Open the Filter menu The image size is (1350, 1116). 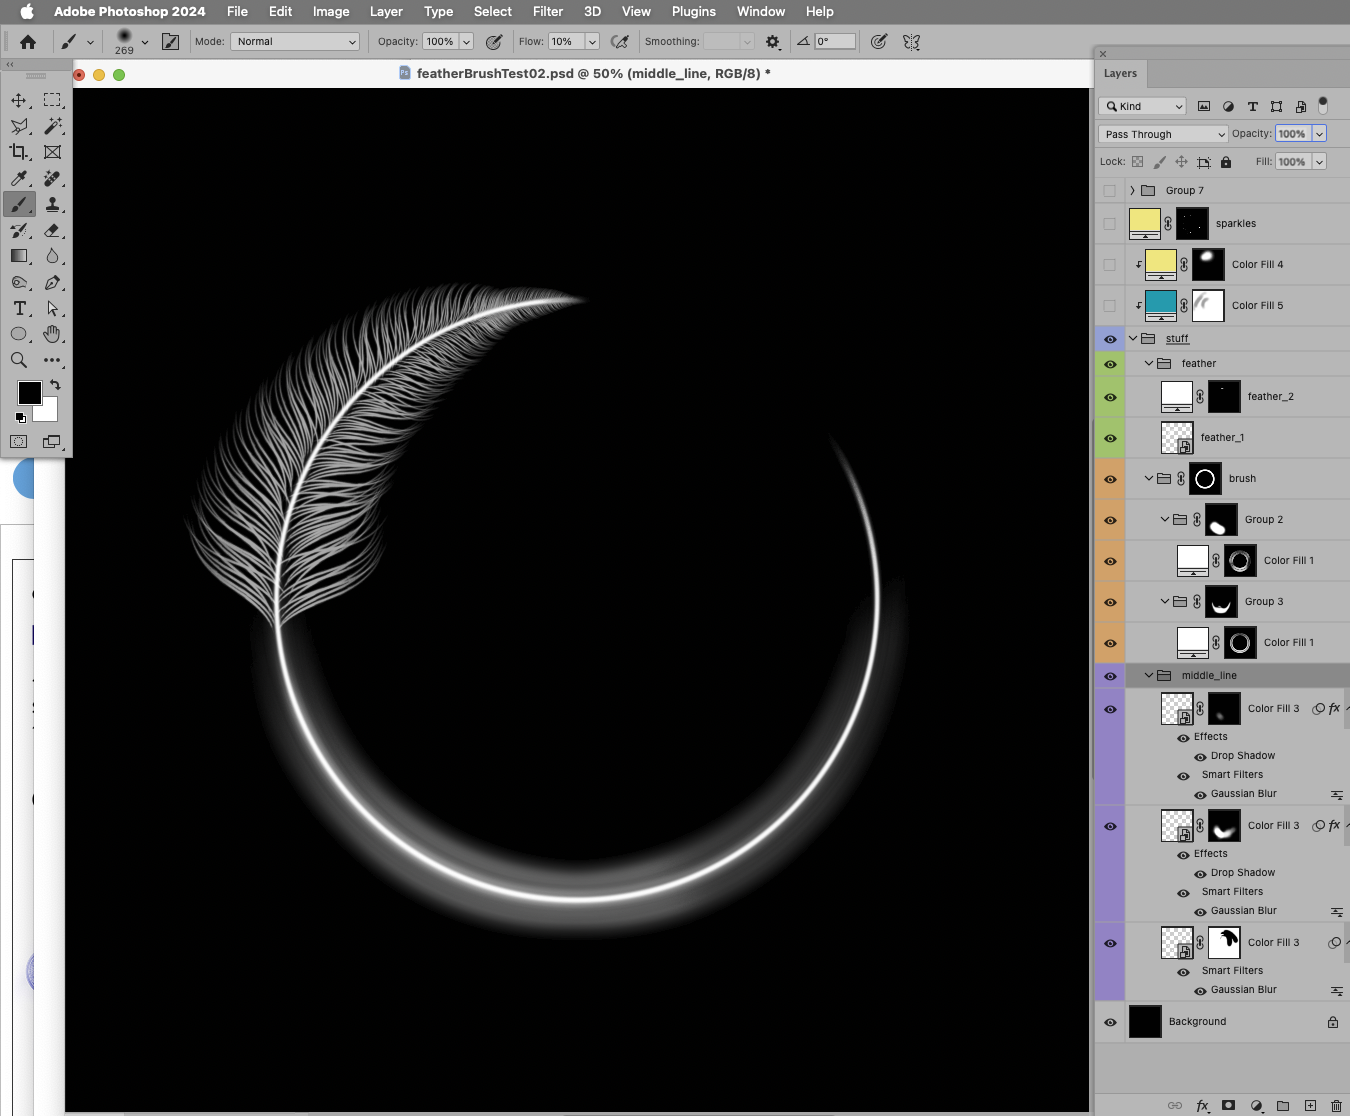548,11
